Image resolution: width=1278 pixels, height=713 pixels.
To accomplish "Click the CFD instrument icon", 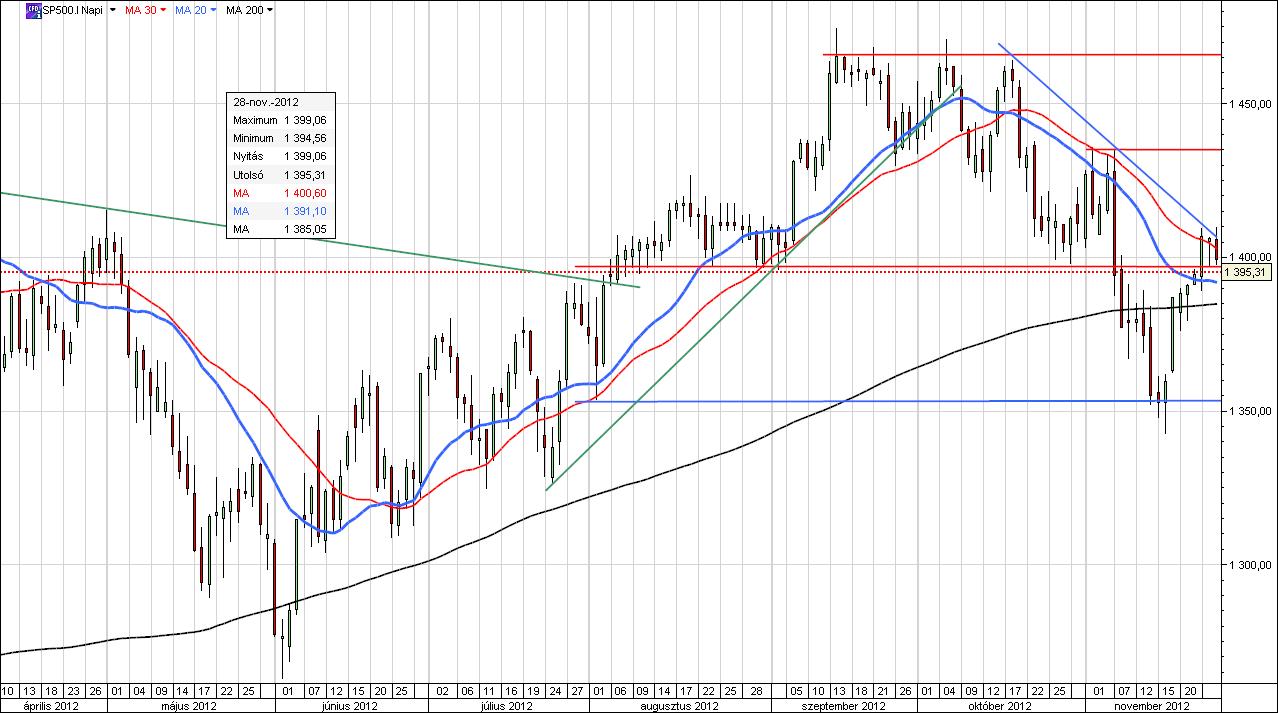I will click(34, 9).
